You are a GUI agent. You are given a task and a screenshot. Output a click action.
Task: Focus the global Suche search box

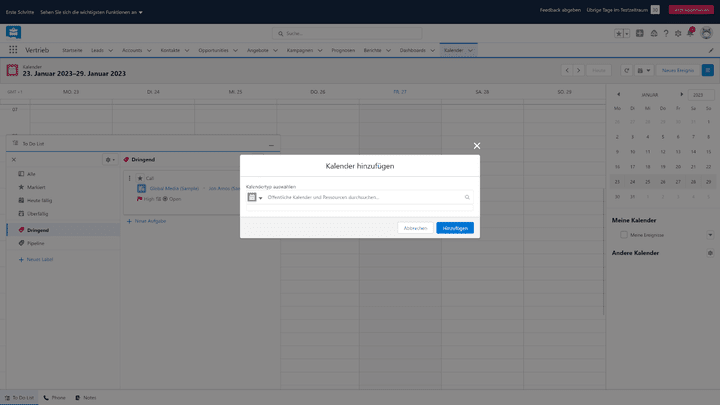click(347, 34)
